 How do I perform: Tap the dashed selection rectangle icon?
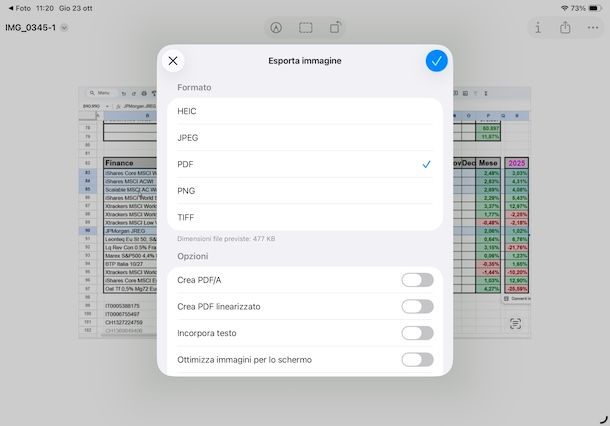(x=305, y=28)
